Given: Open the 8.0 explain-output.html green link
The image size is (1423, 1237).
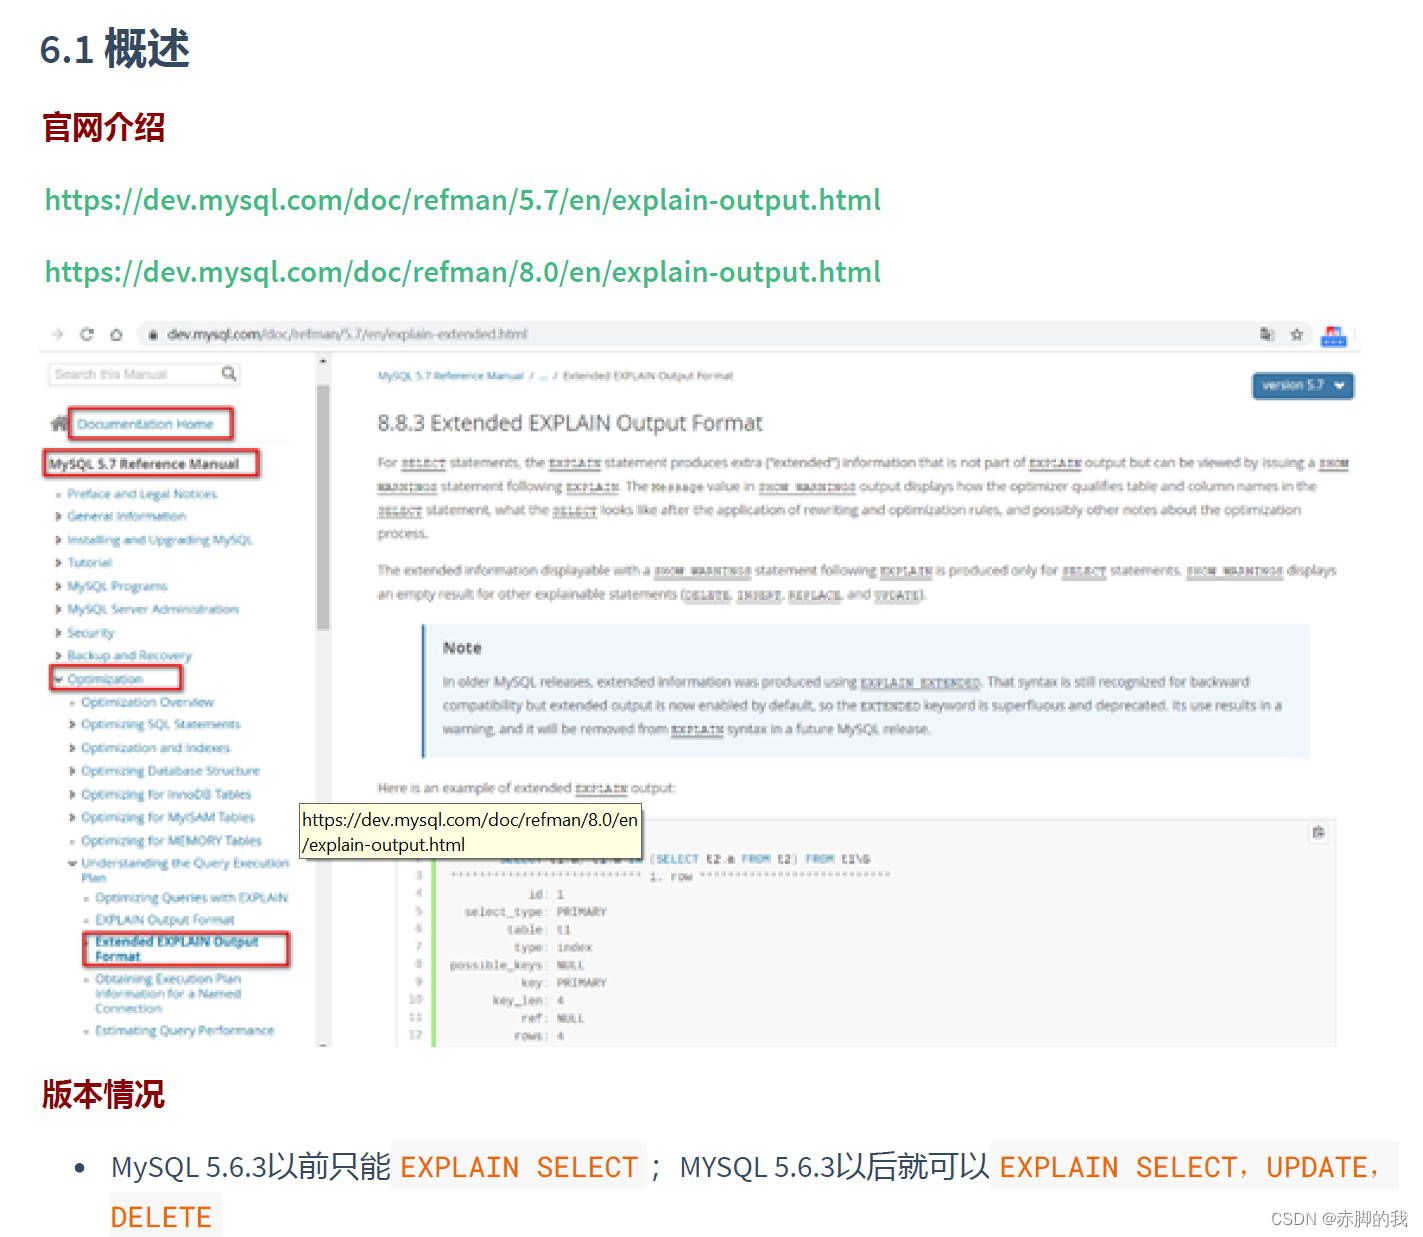Looking at the screenshot, I should click(463, 272).
